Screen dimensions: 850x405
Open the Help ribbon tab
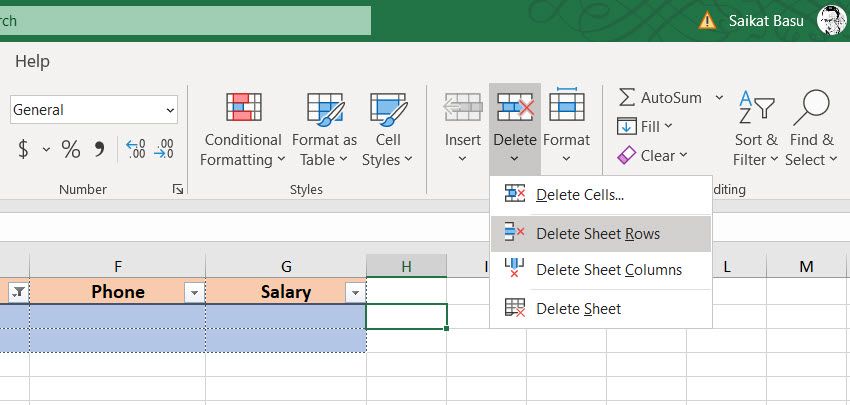click(32, 61)
